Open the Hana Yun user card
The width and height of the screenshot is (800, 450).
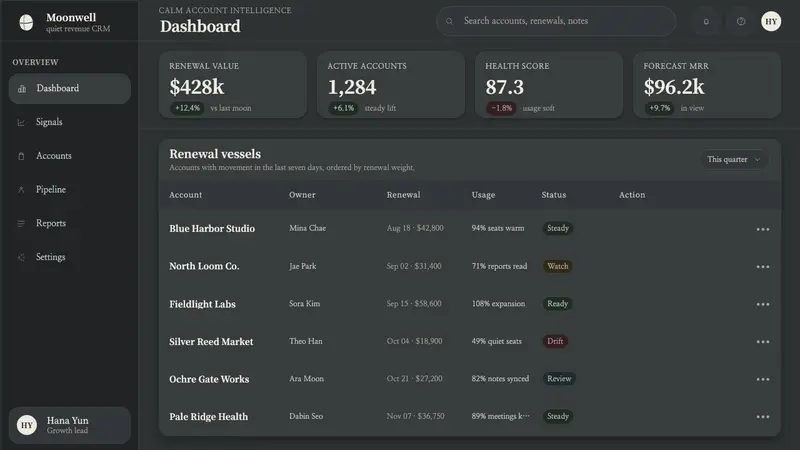coord(69,425)
